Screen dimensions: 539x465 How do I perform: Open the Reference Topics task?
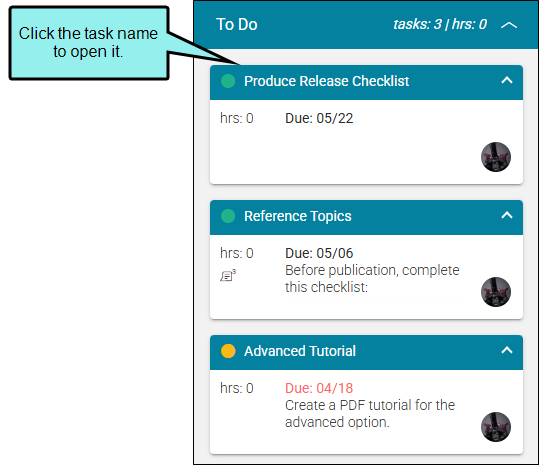[298, 216]
